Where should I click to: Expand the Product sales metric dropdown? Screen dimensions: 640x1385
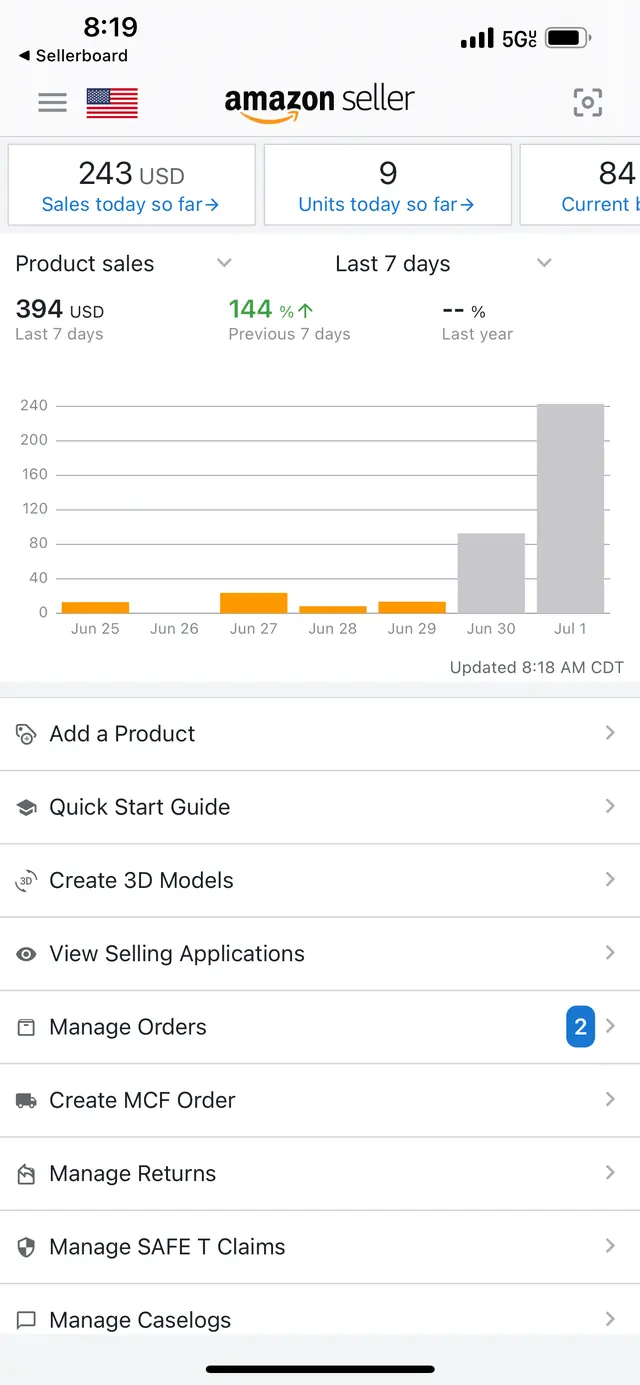(224, 263)
